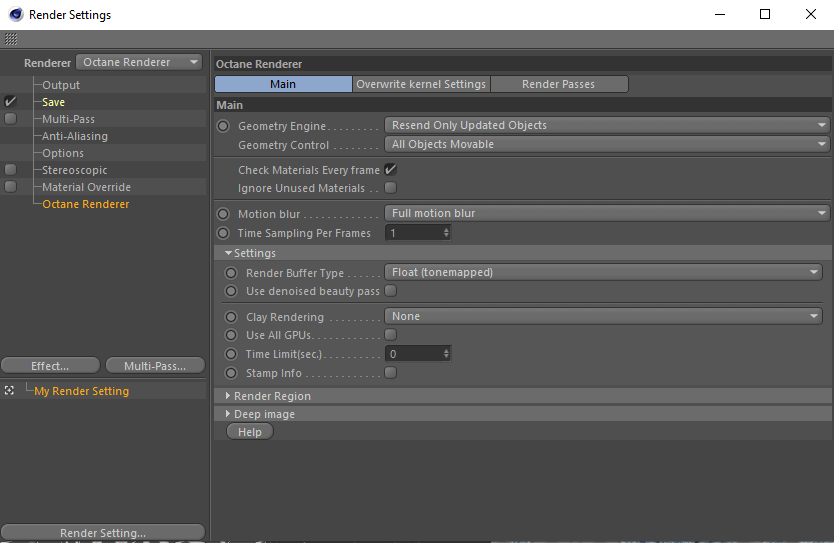The image size is (834, 543).
Task: Click the Effect... button
Action: (x=50, y=365)
